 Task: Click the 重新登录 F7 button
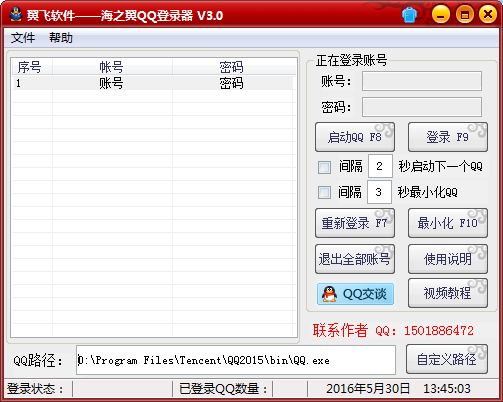point(355,223)
